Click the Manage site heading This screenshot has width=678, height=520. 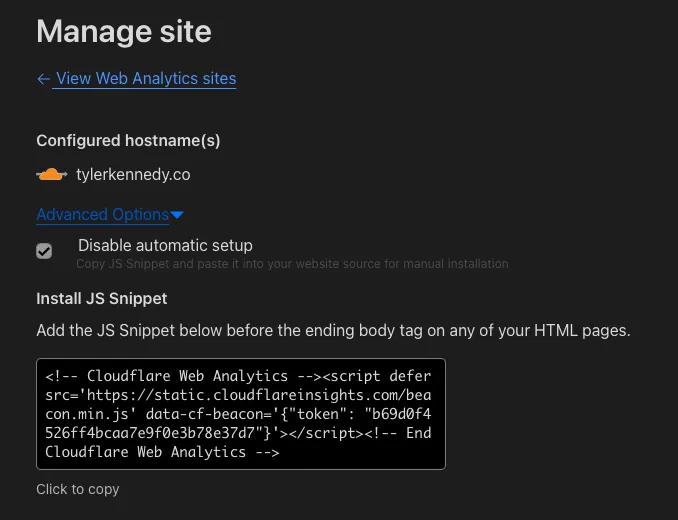click(124, 31)
